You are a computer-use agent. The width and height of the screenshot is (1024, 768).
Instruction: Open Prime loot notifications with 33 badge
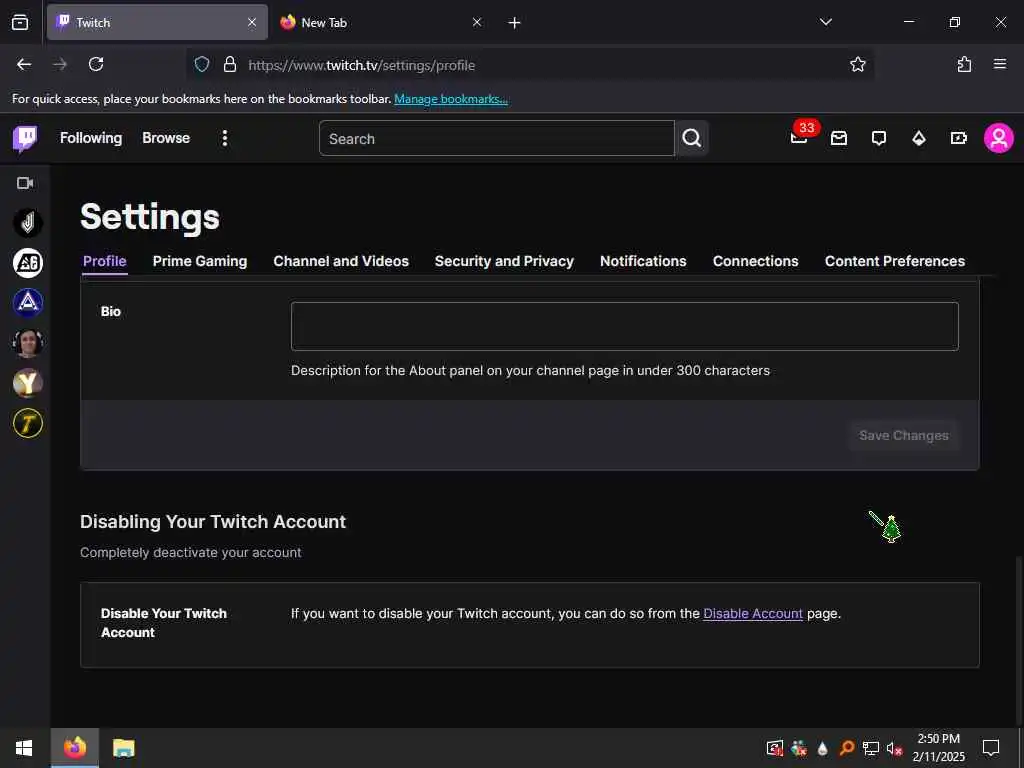pos(799,138)
